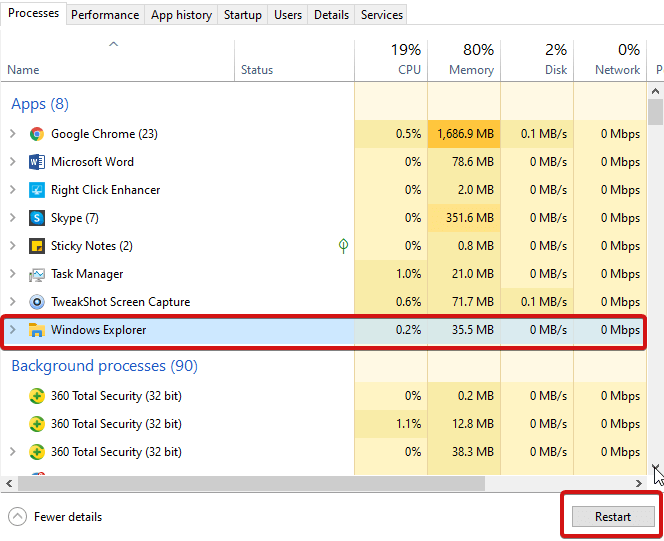Click the Sticky Notes icon
Screen dimensions: 664x541
click(37, 246)
